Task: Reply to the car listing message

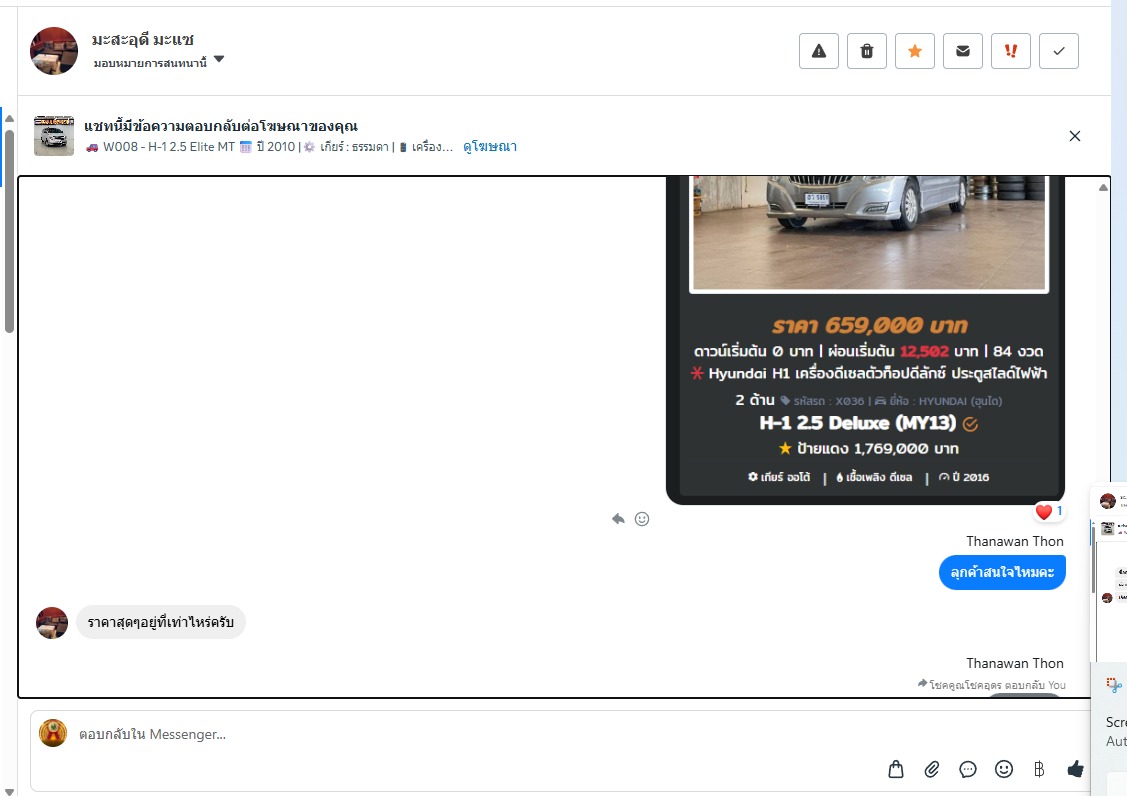Action: tap(618, 518)
